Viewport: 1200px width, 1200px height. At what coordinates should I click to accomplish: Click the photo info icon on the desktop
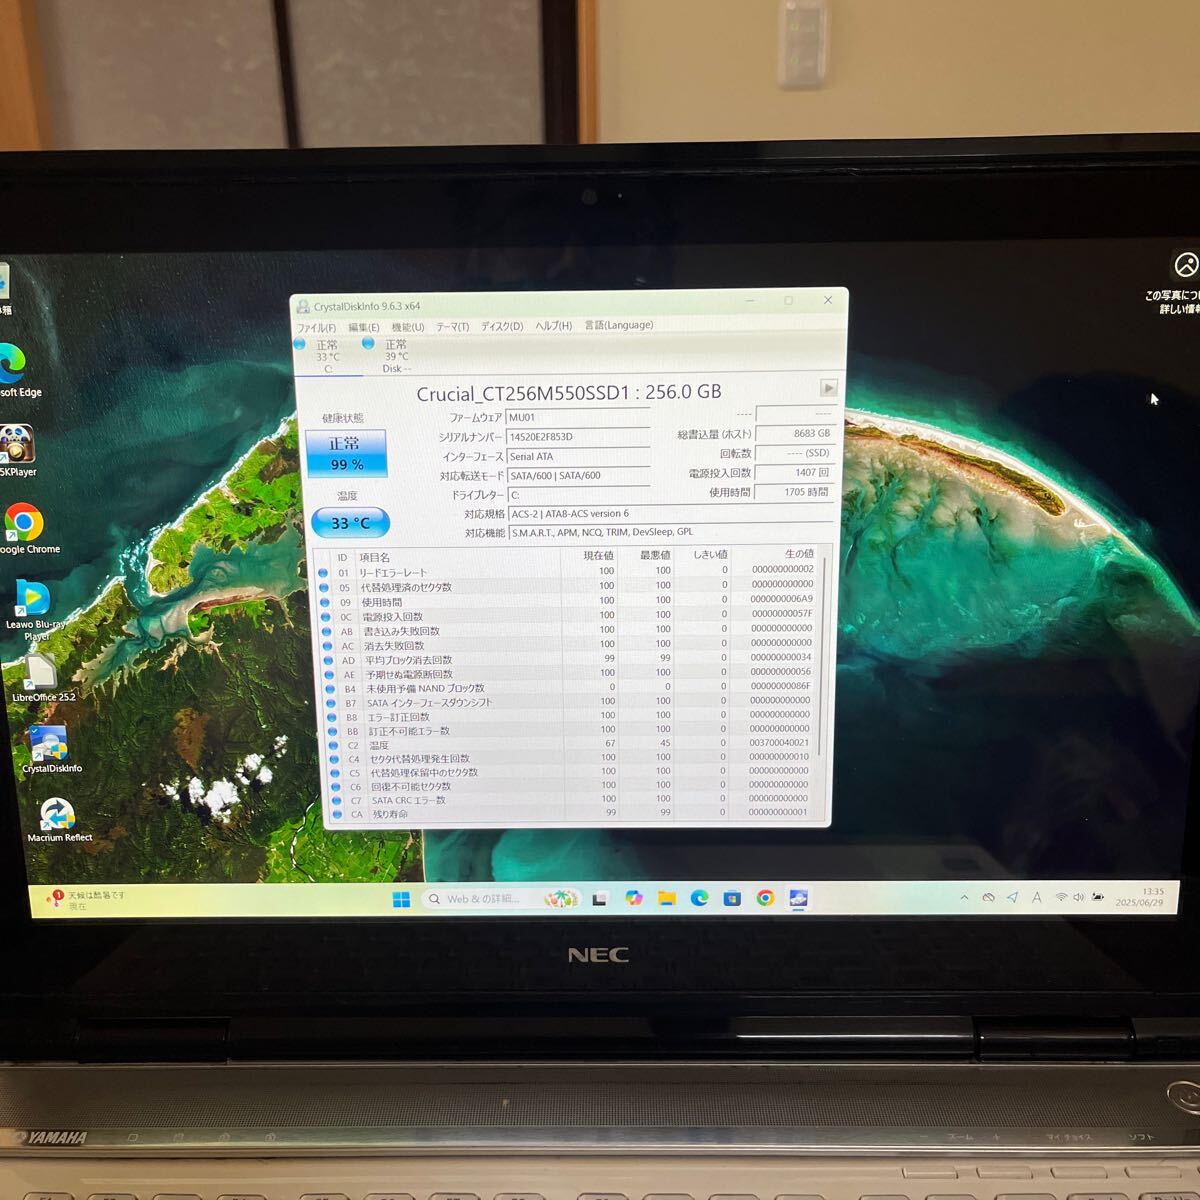(1185, 265)
